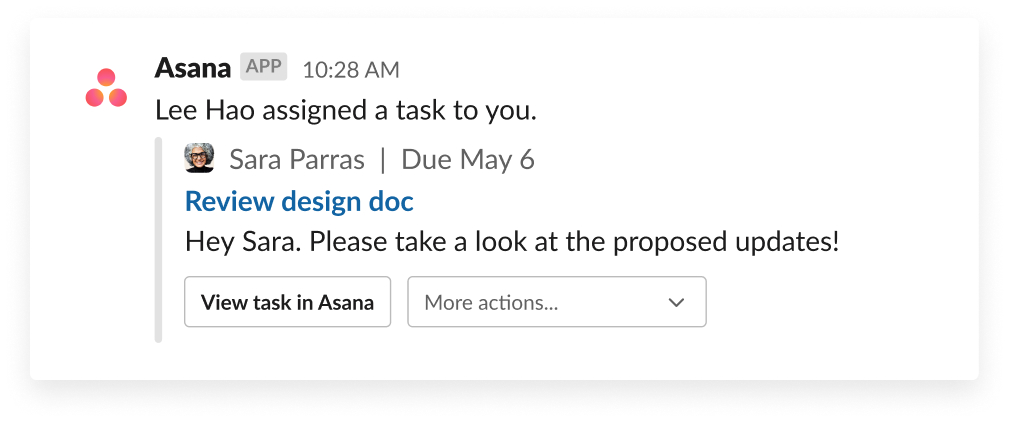1009x422 pixels.
Task: Click the chevron arrow in More actions
Action: coord(676,302)
